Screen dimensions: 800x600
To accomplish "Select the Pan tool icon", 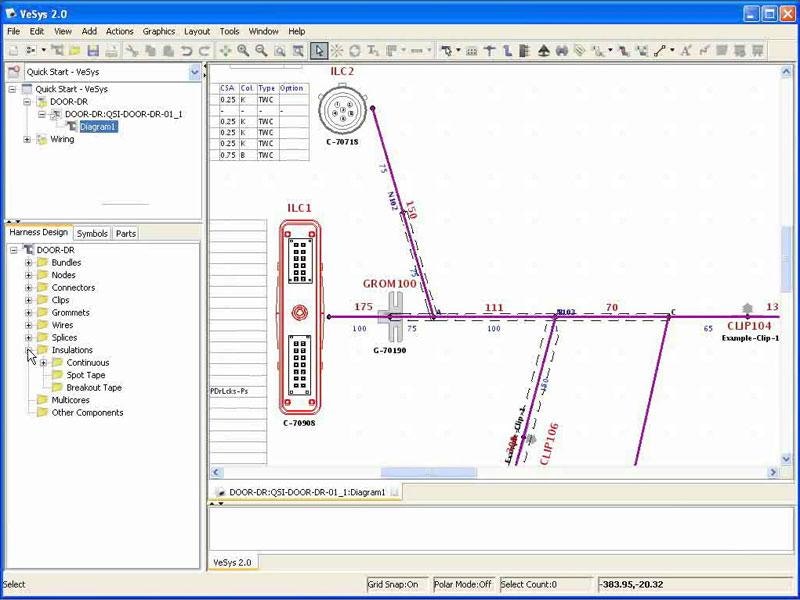I will coord(226,50).
